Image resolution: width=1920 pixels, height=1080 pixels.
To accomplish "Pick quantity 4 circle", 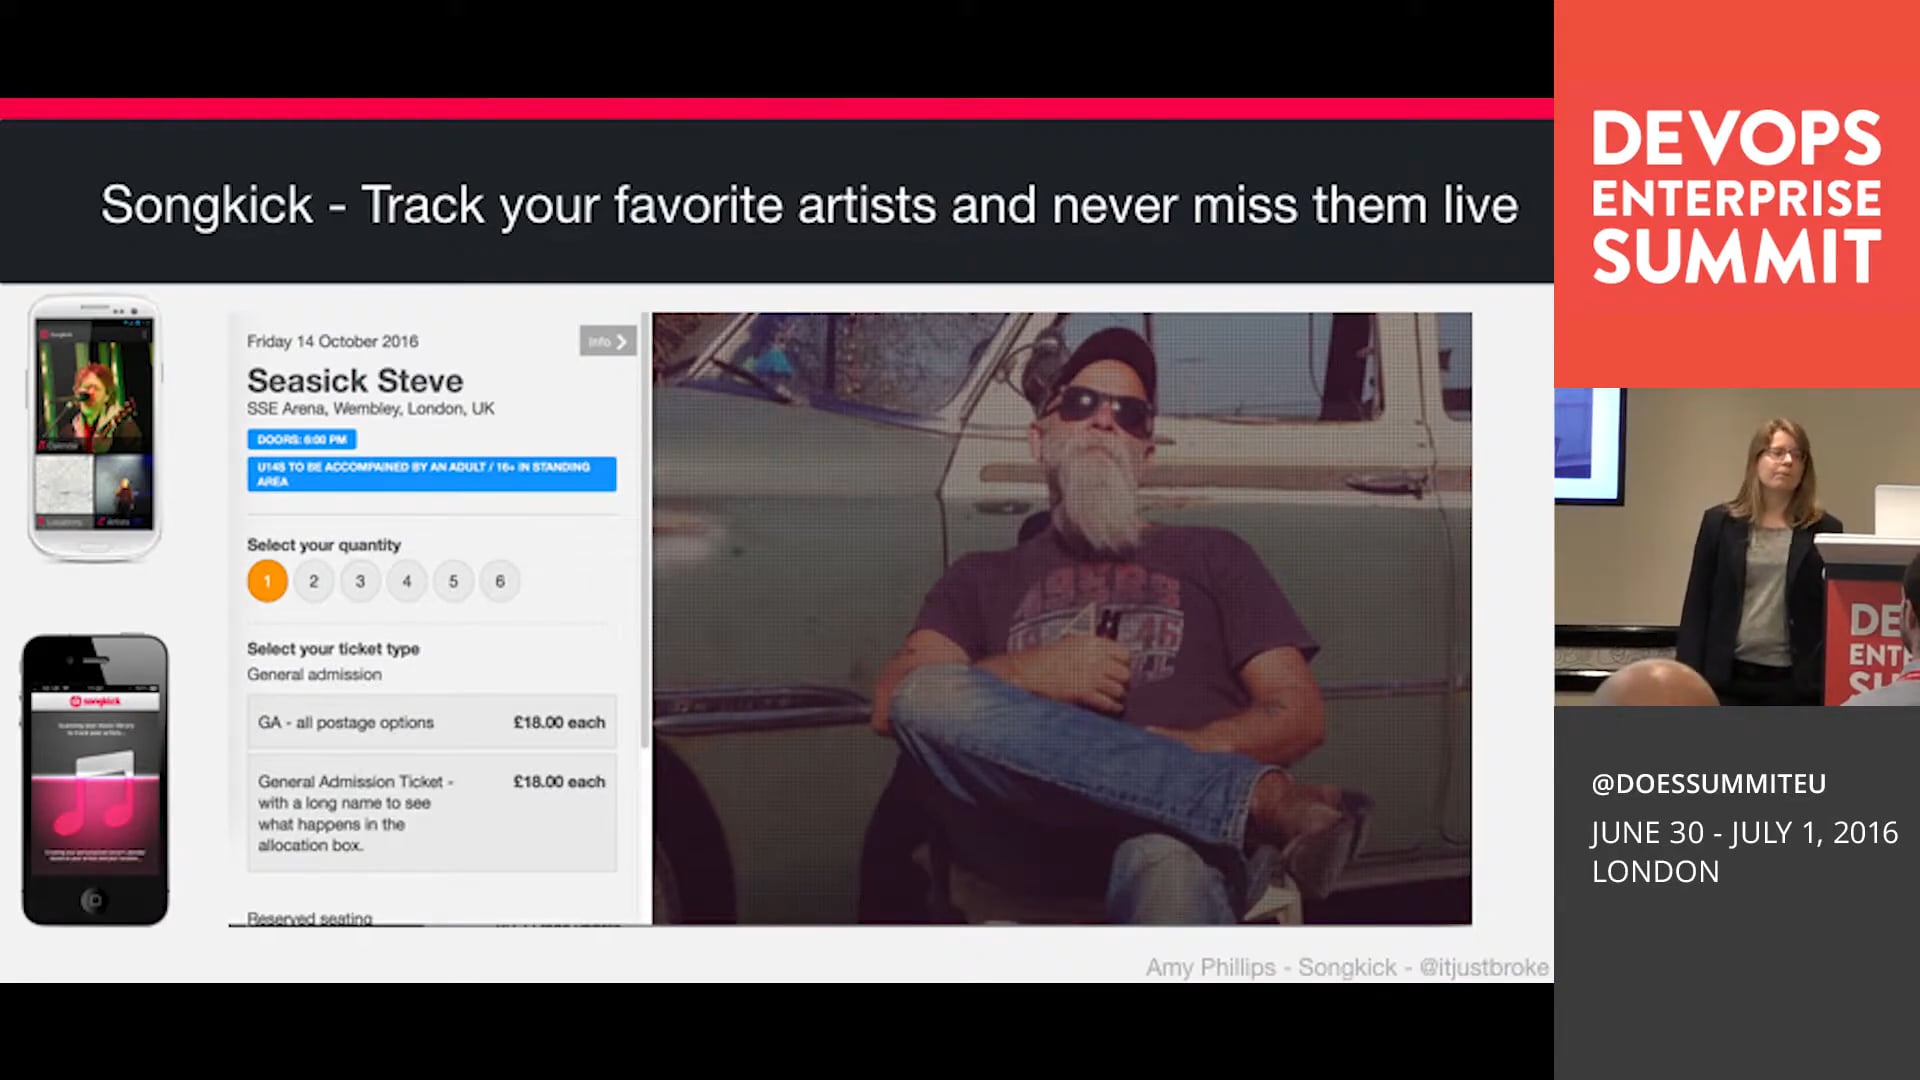I will tap(407, 581).
